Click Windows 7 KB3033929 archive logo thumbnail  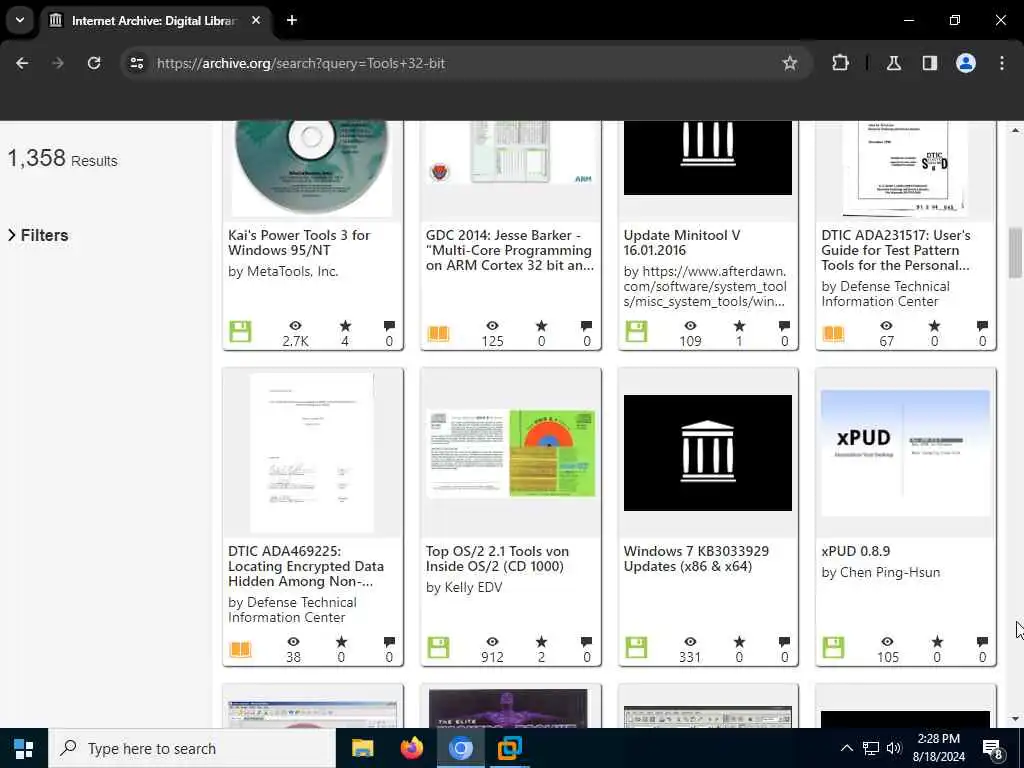pos(707,453)
